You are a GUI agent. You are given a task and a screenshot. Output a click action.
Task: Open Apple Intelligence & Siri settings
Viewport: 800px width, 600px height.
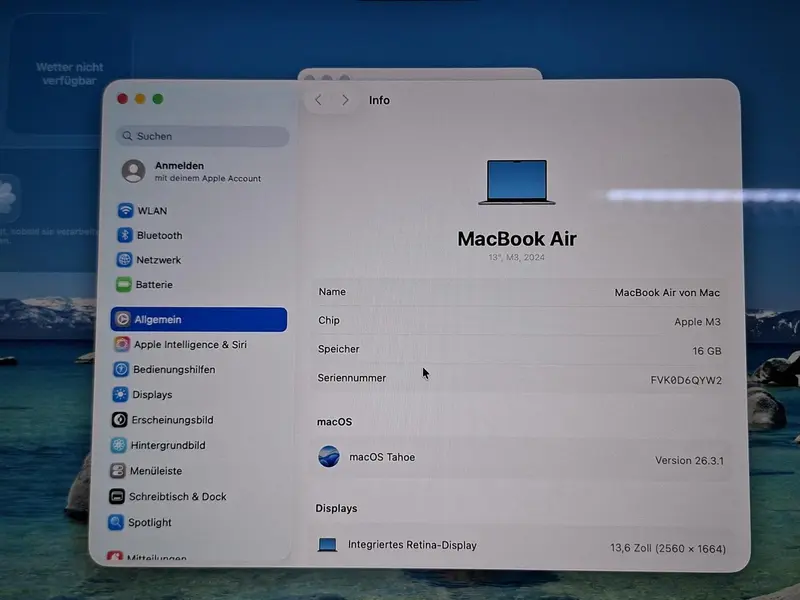[x=198, y=344]
